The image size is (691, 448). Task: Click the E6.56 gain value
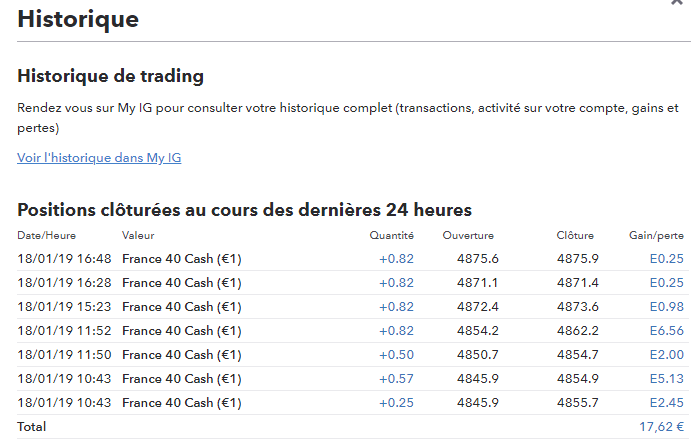point(666,331)
